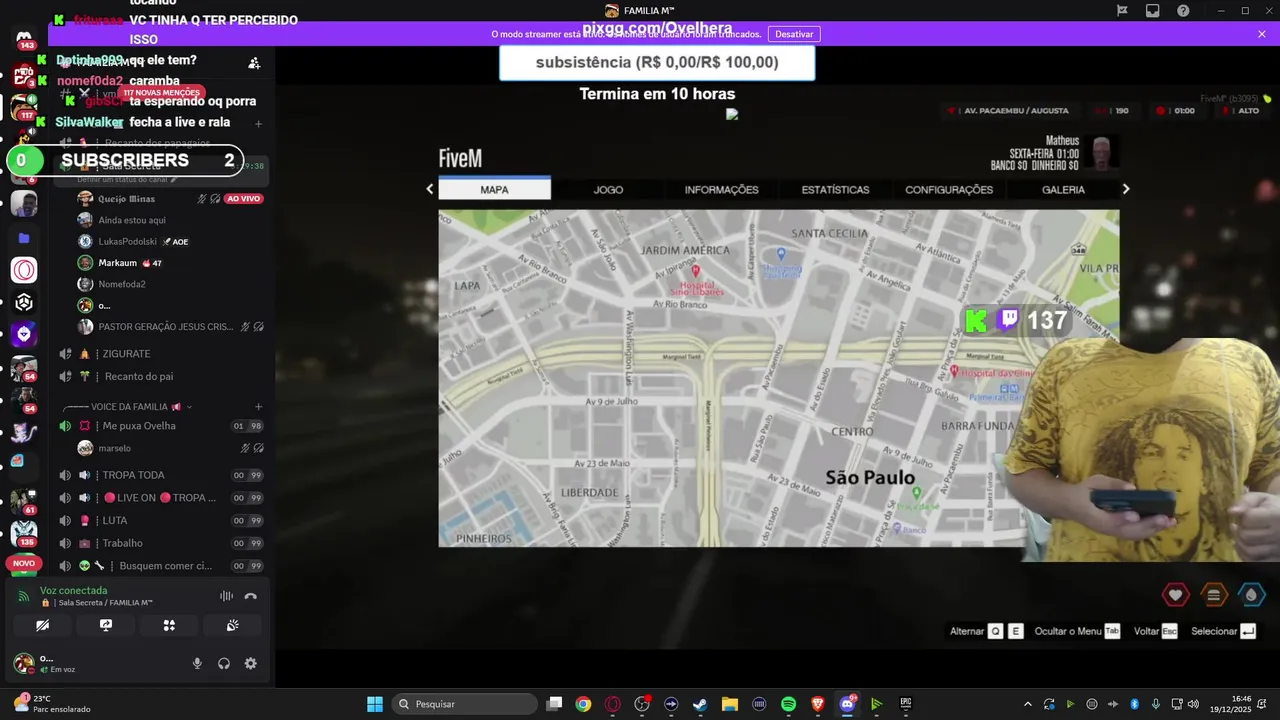This screenshot has width=1280, height=720.
Task: Switch to the MAPA tab
Action: [x=494, y=189]
